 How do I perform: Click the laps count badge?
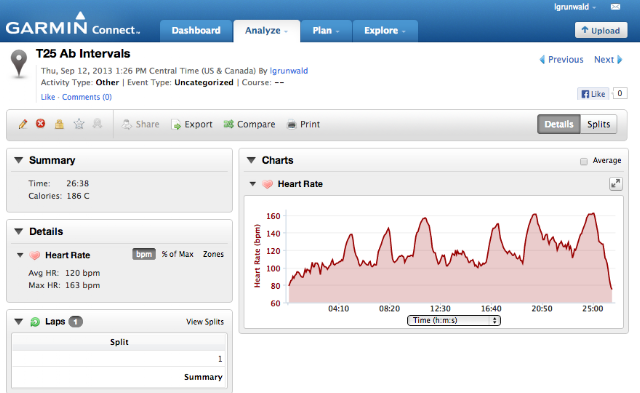(x=76, y=322)
